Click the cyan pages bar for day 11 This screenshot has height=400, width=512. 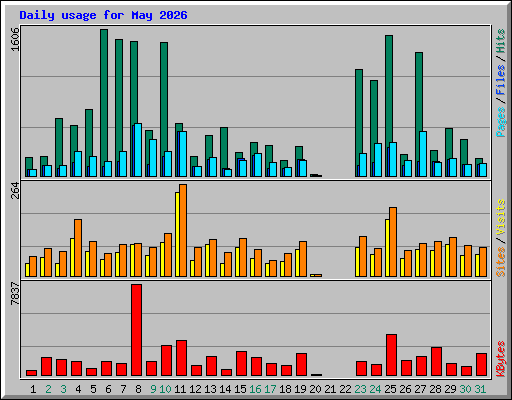point(183,154)
